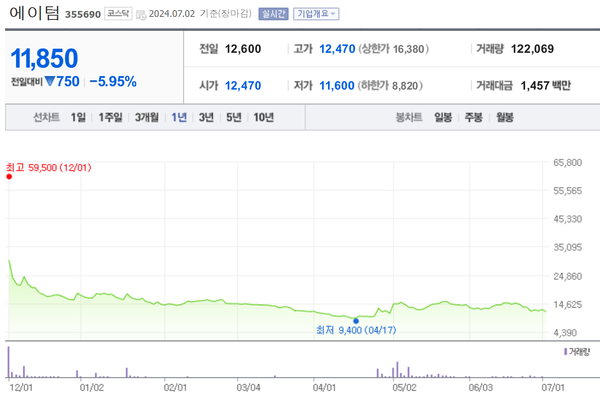Switch to the 3년 line chart
Screen dimensions: 600x396
click(x=206, y=117)
